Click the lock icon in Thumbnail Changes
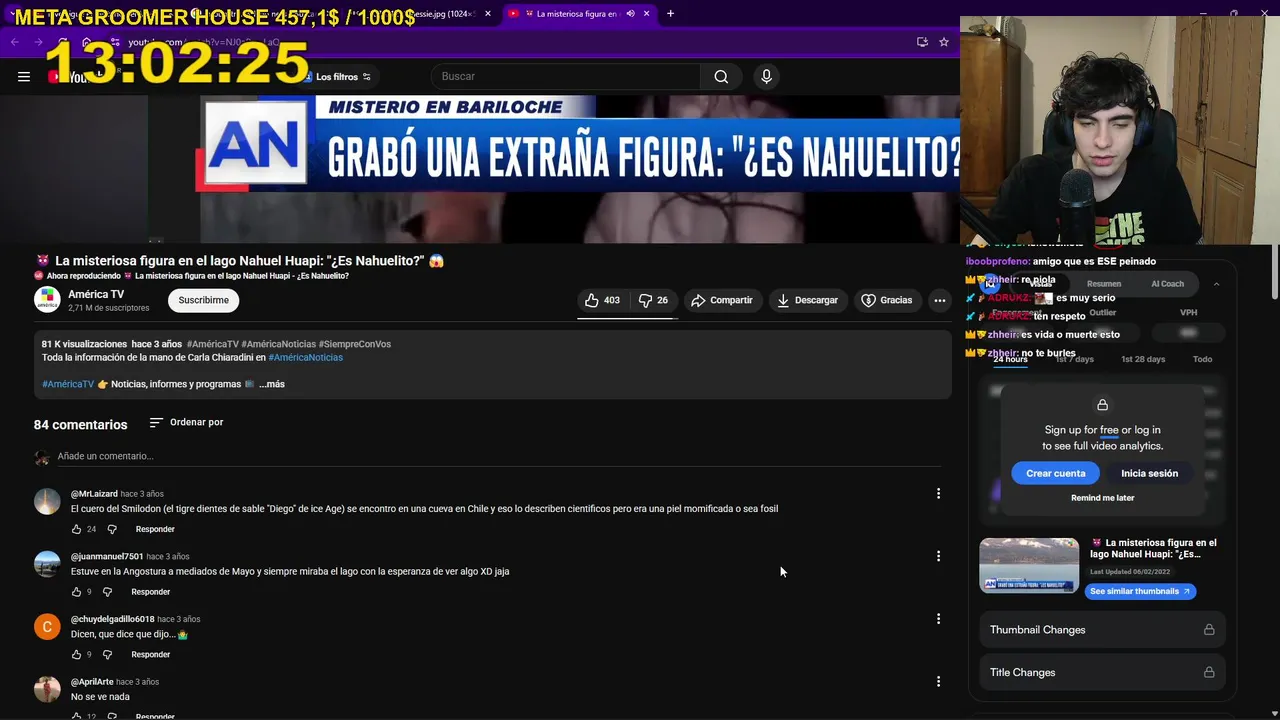This screenshot has width=1280, height=720. 1209,630
